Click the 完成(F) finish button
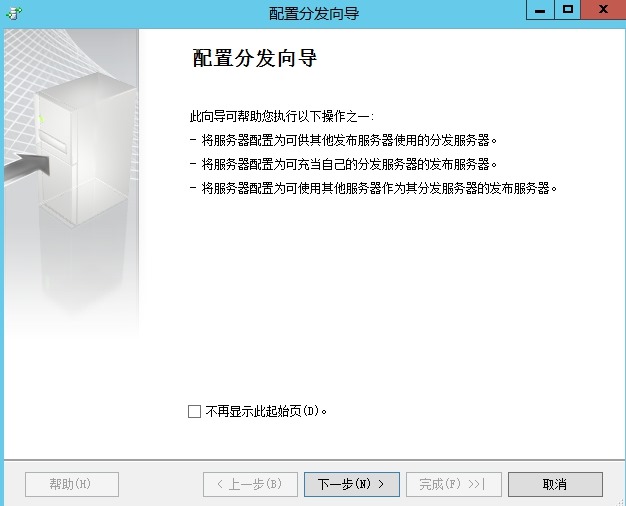 452,484
